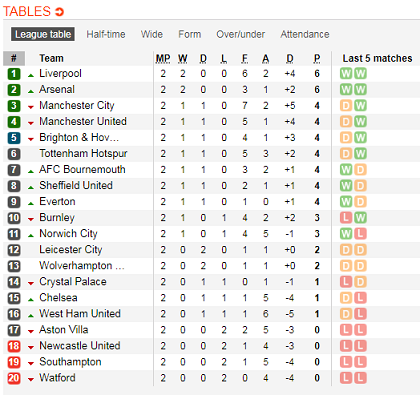Viewport: 420px width, 395px height.
Task: Click Liverpool's green position 1 badge
Action: [x=14, y=74]
